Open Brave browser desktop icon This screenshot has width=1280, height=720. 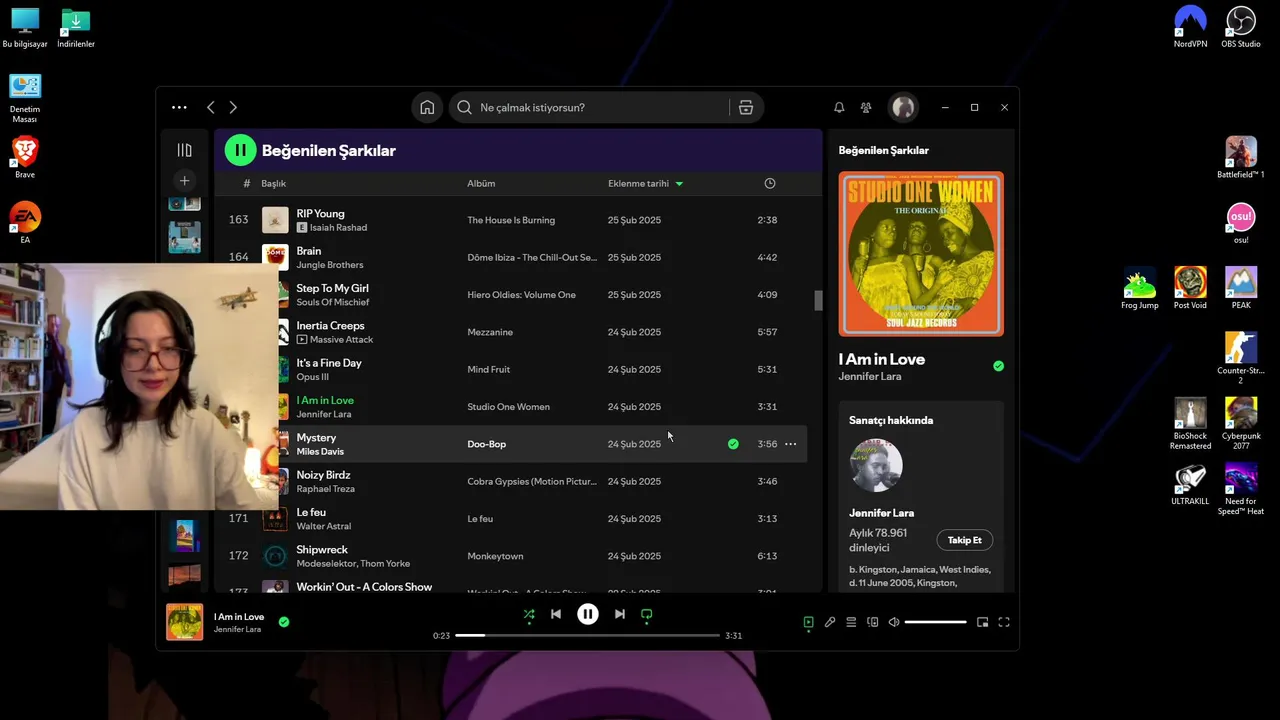click(25, 158)
